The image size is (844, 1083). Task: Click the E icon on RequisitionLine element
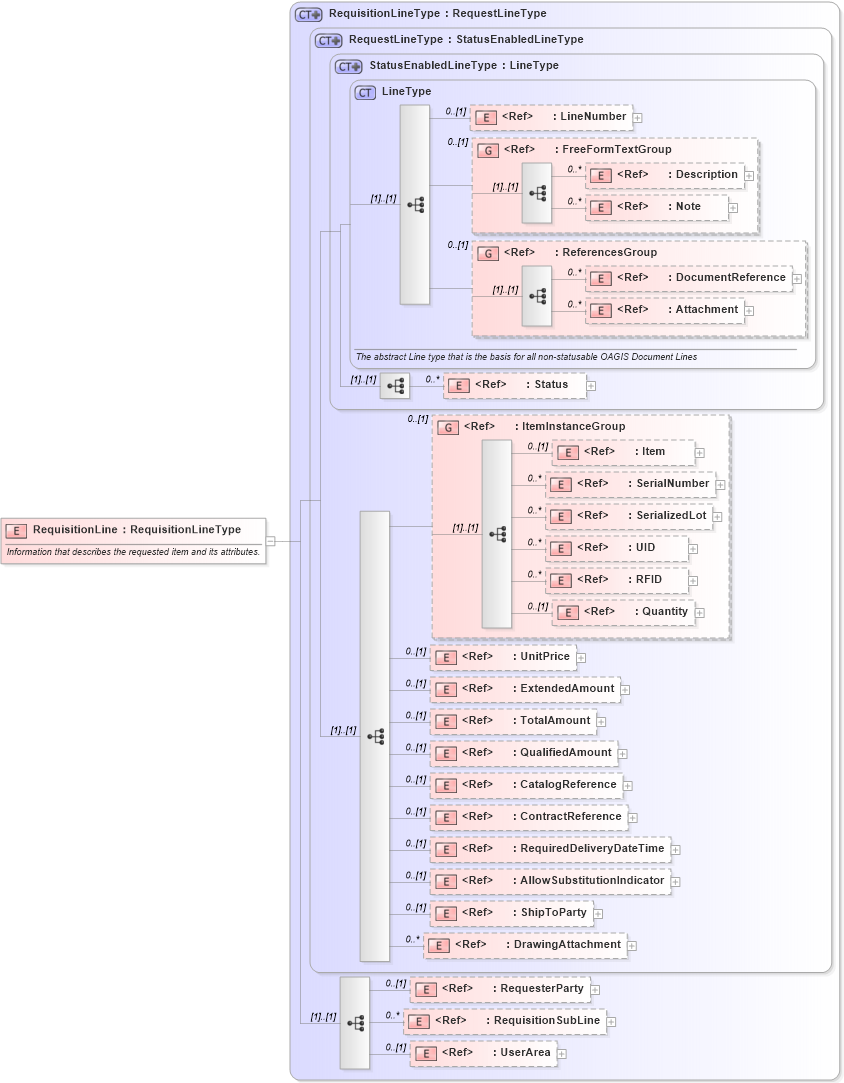tap(16, 529)
